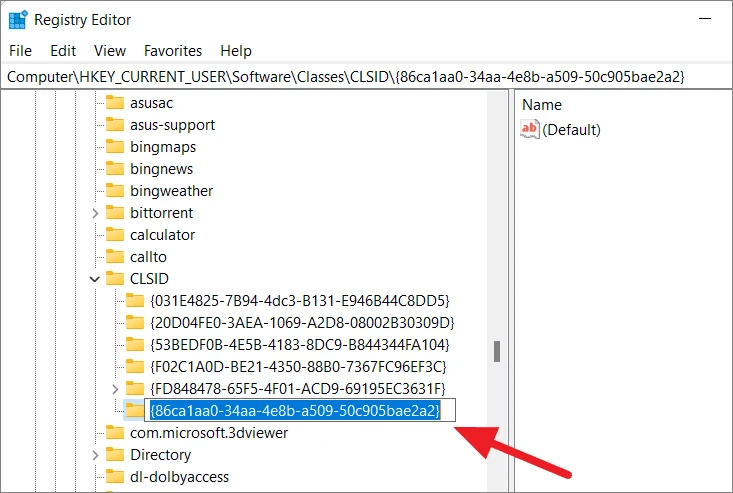Select the (Default) string value icon
Viewport: 733px width, 493px height.
tap(530, 129)
